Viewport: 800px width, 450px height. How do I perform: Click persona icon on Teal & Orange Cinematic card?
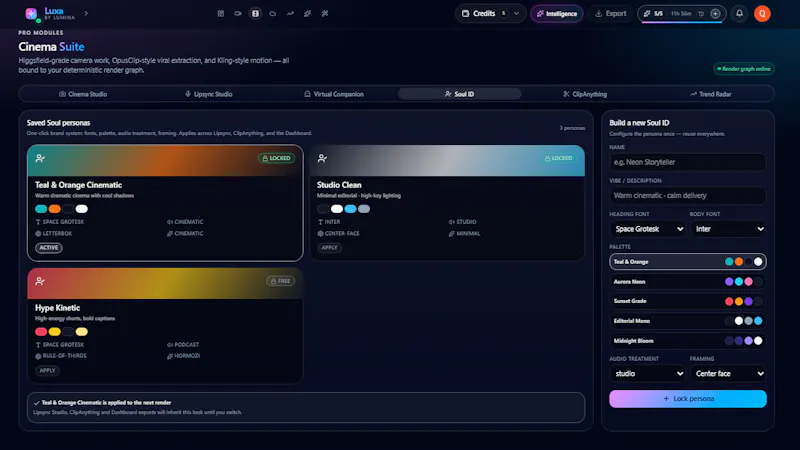[x=40, y=158]
